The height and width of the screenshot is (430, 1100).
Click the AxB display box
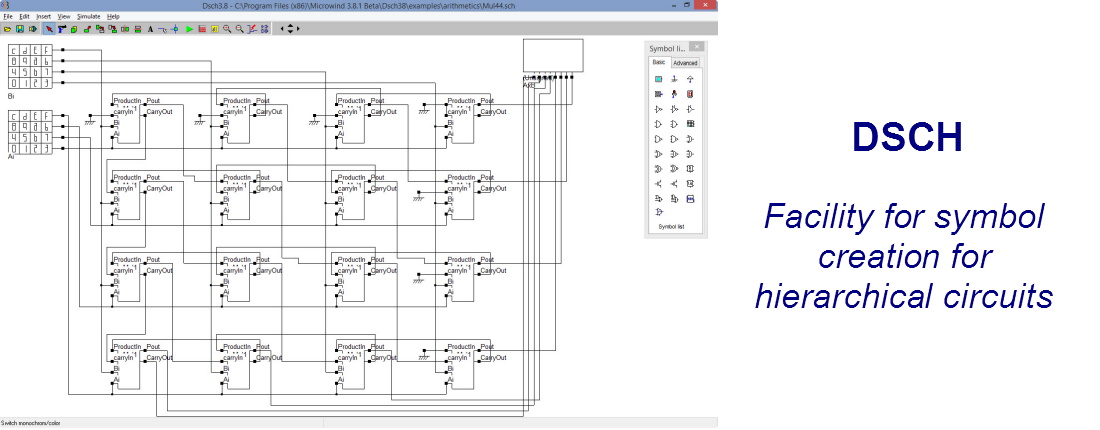[553, 55]
